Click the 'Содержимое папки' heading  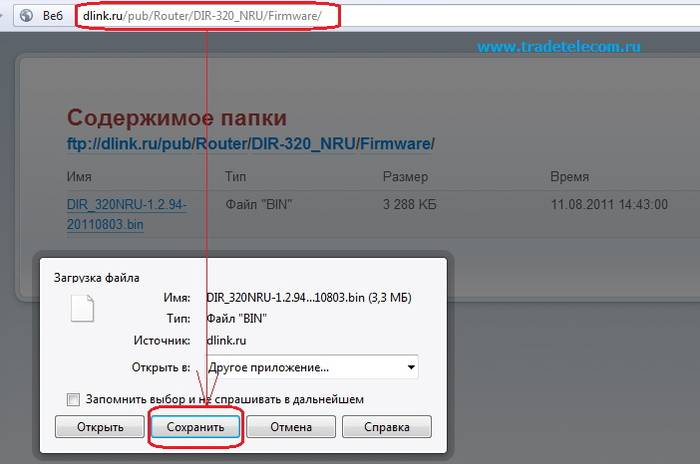[177, 118]
